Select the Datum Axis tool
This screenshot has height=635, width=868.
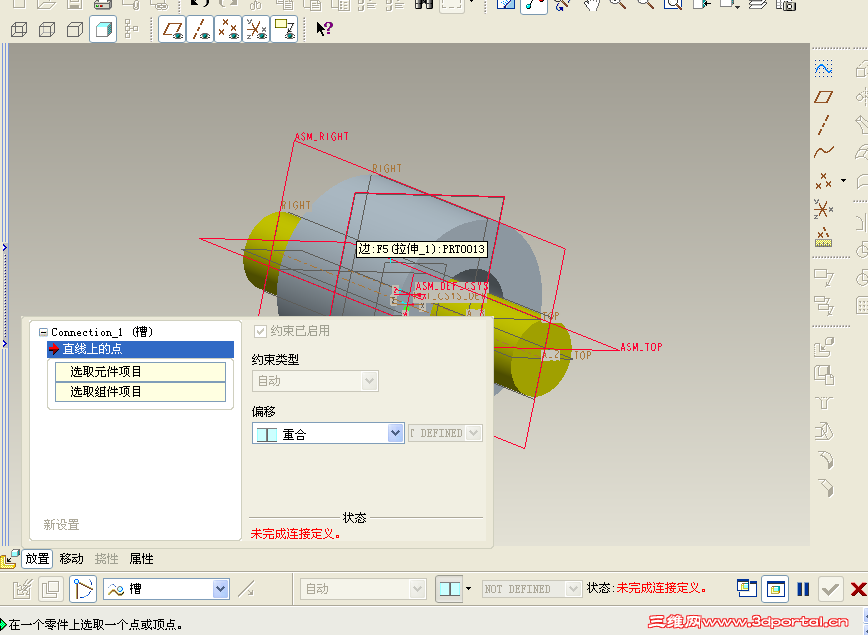(824, 125)
